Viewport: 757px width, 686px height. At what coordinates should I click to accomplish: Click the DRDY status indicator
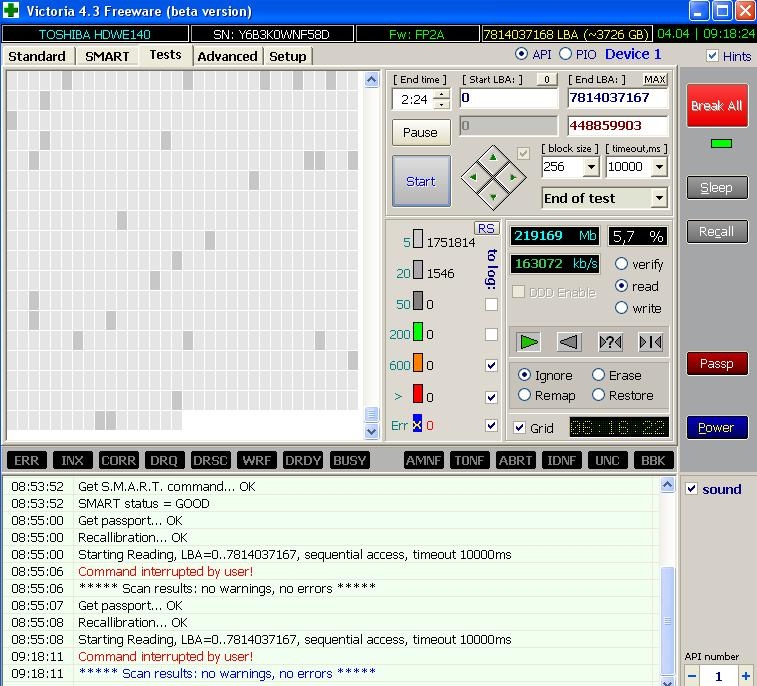[x=303, y=461]
